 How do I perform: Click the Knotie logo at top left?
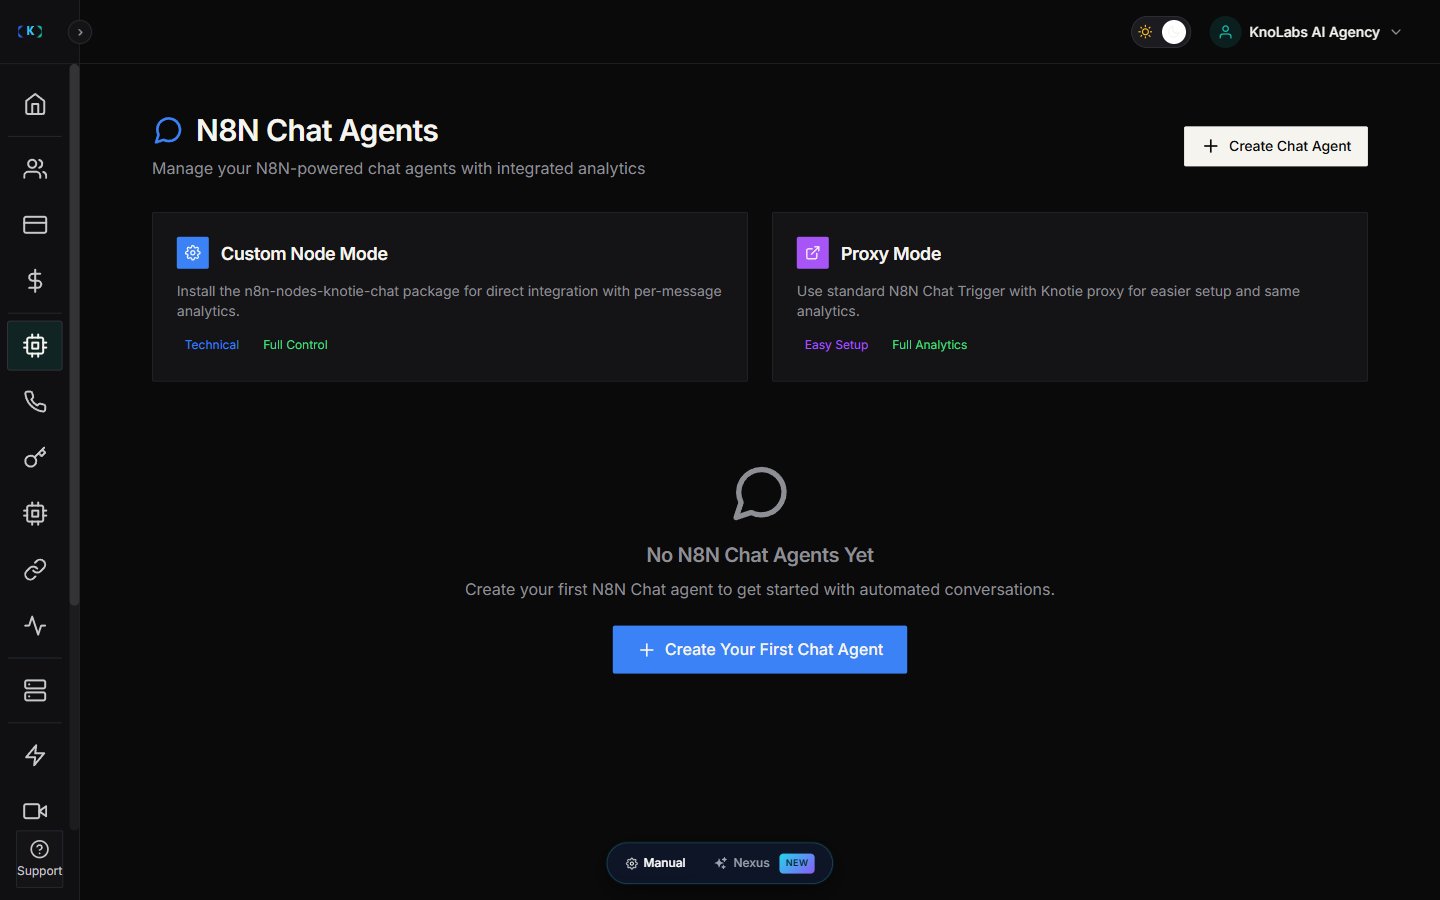pos(30,31)
